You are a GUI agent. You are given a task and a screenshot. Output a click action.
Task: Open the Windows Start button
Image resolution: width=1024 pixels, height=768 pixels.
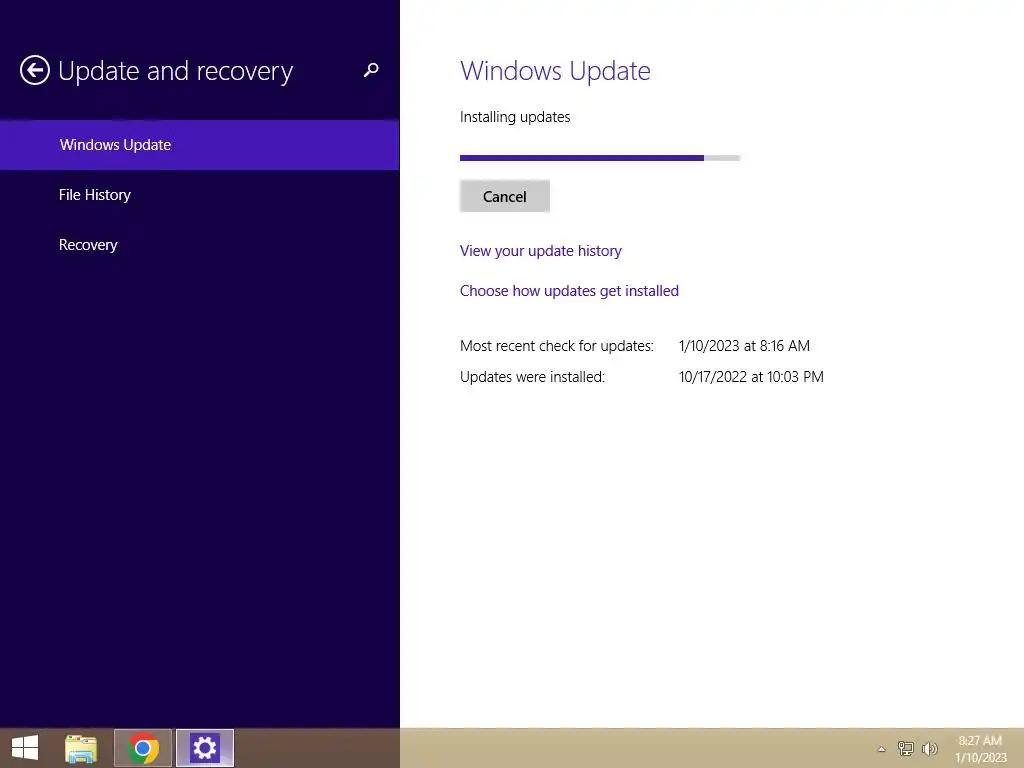click(25, 748)
